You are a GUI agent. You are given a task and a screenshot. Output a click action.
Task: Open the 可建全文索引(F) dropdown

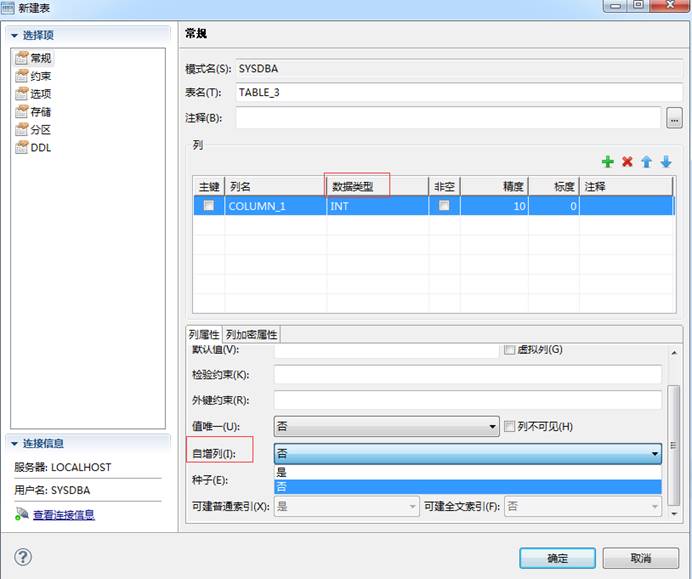(x=583, y=506)
